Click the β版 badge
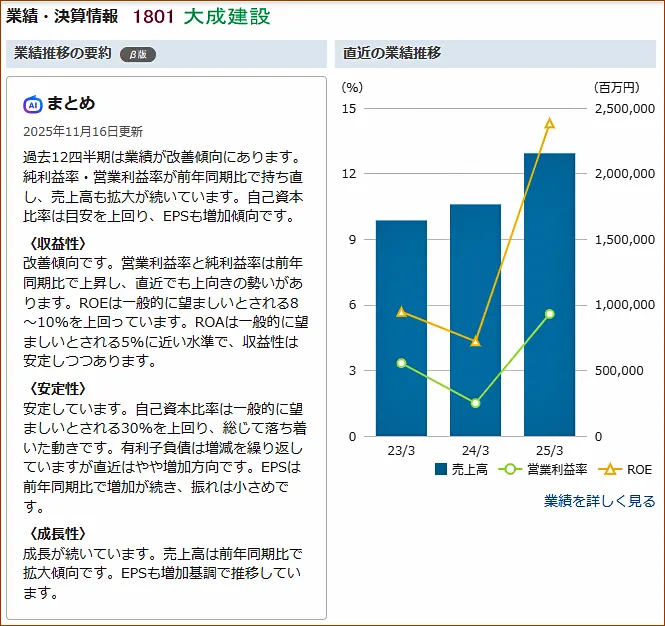 pos(138,55)
